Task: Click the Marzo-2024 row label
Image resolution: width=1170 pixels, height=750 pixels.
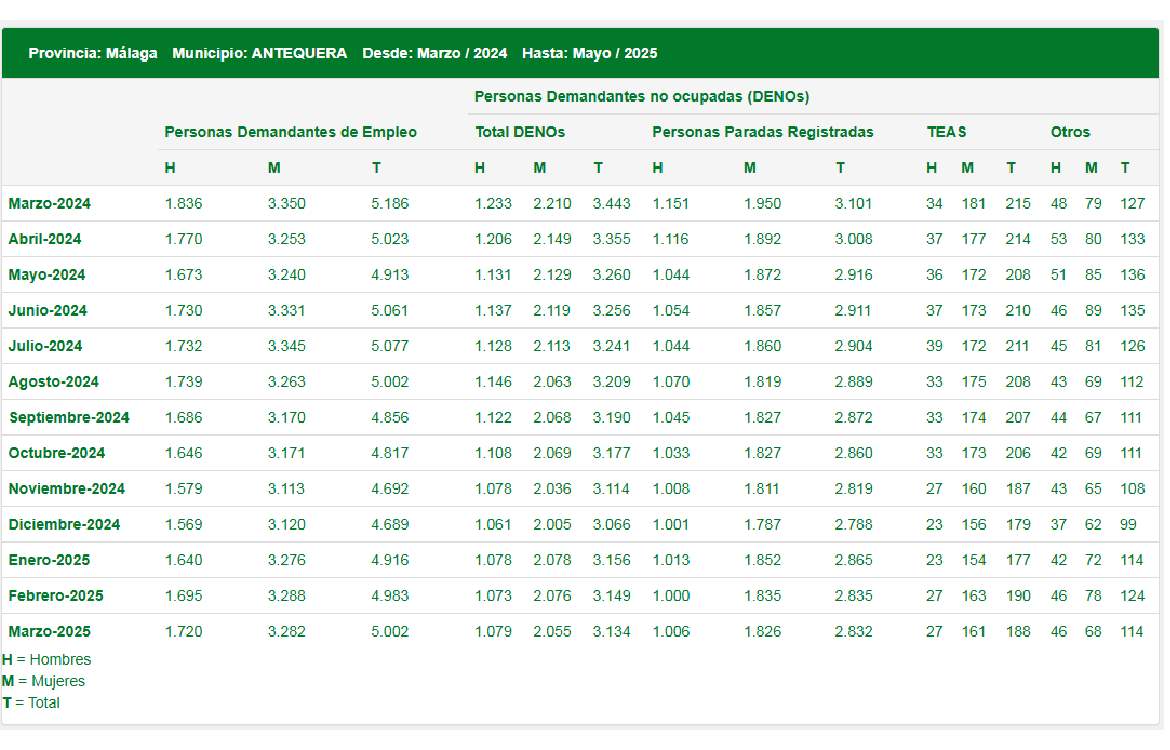Action: point(49,204)
